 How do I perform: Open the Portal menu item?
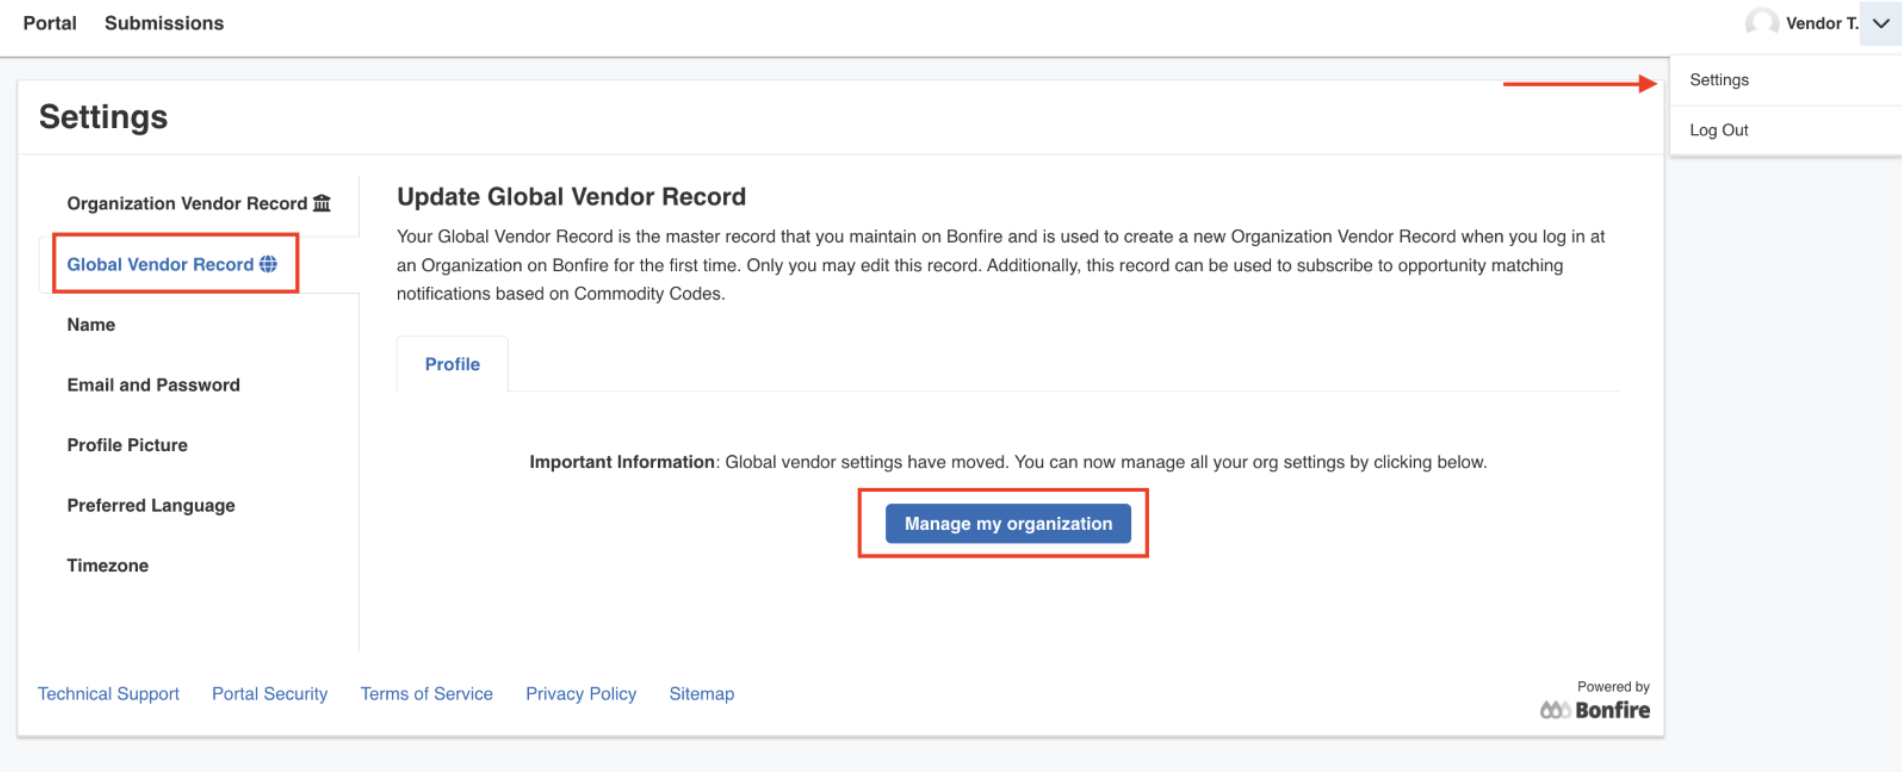50,23
